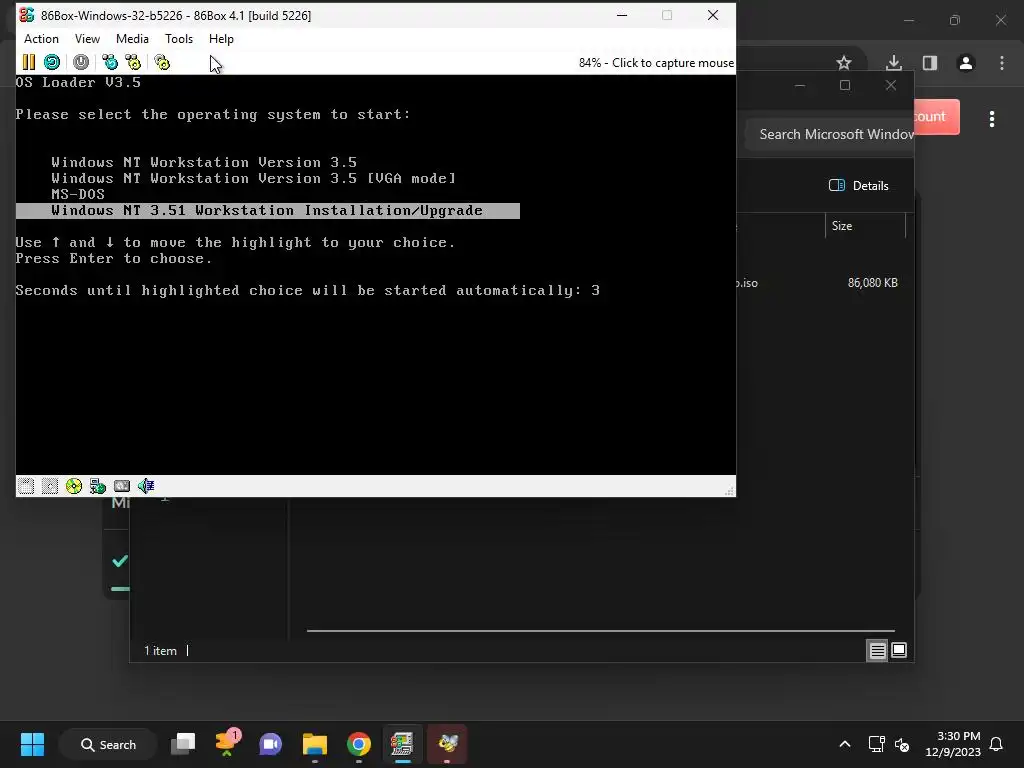Screen dimensions: 1024x768
Task: Click the Size column header in Explorer
Action: [x=865, y=226]
